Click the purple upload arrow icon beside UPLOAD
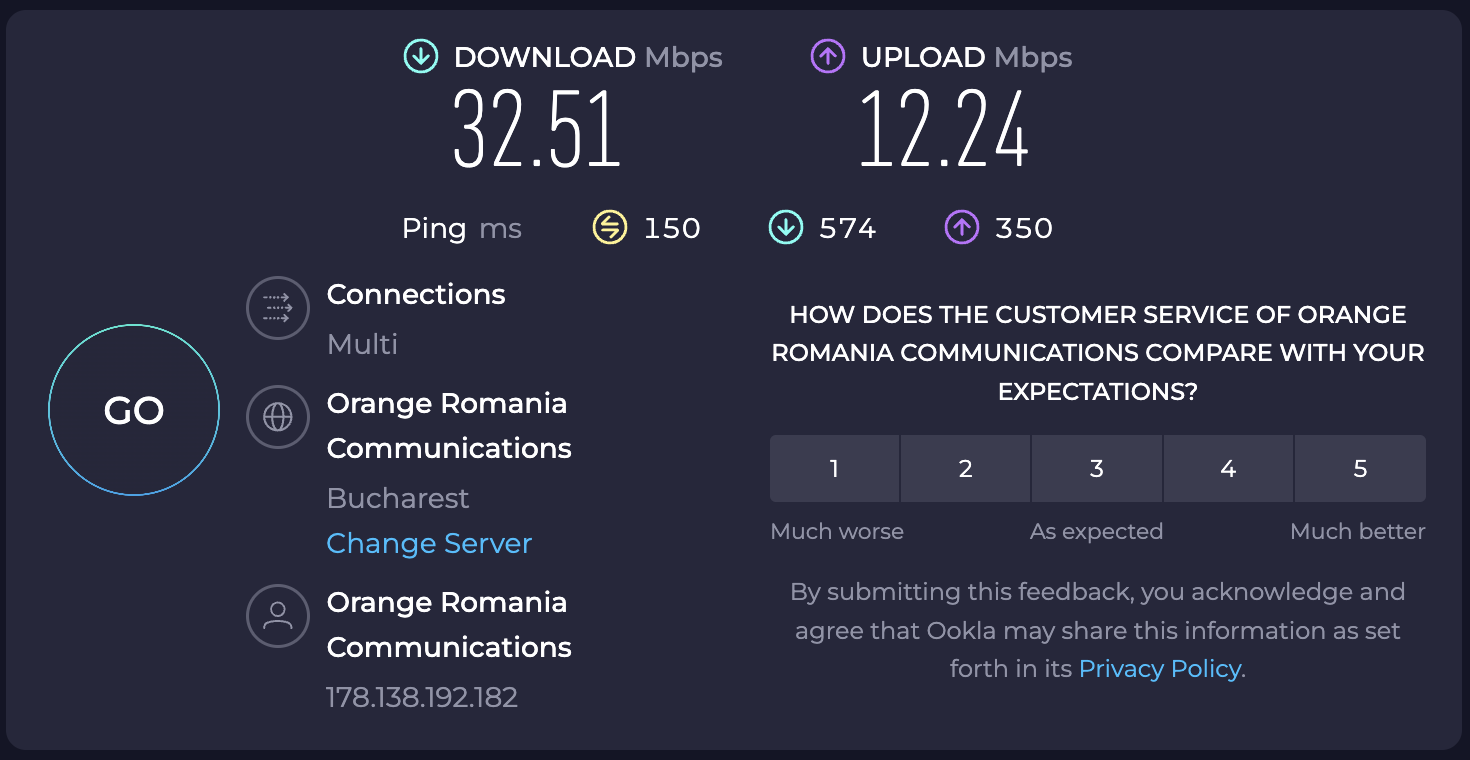 [x=828, y=57]
